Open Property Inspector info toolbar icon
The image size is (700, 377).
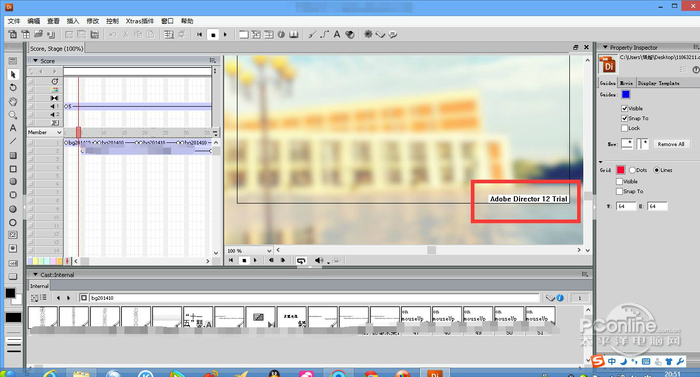click(x=281, y=34)
